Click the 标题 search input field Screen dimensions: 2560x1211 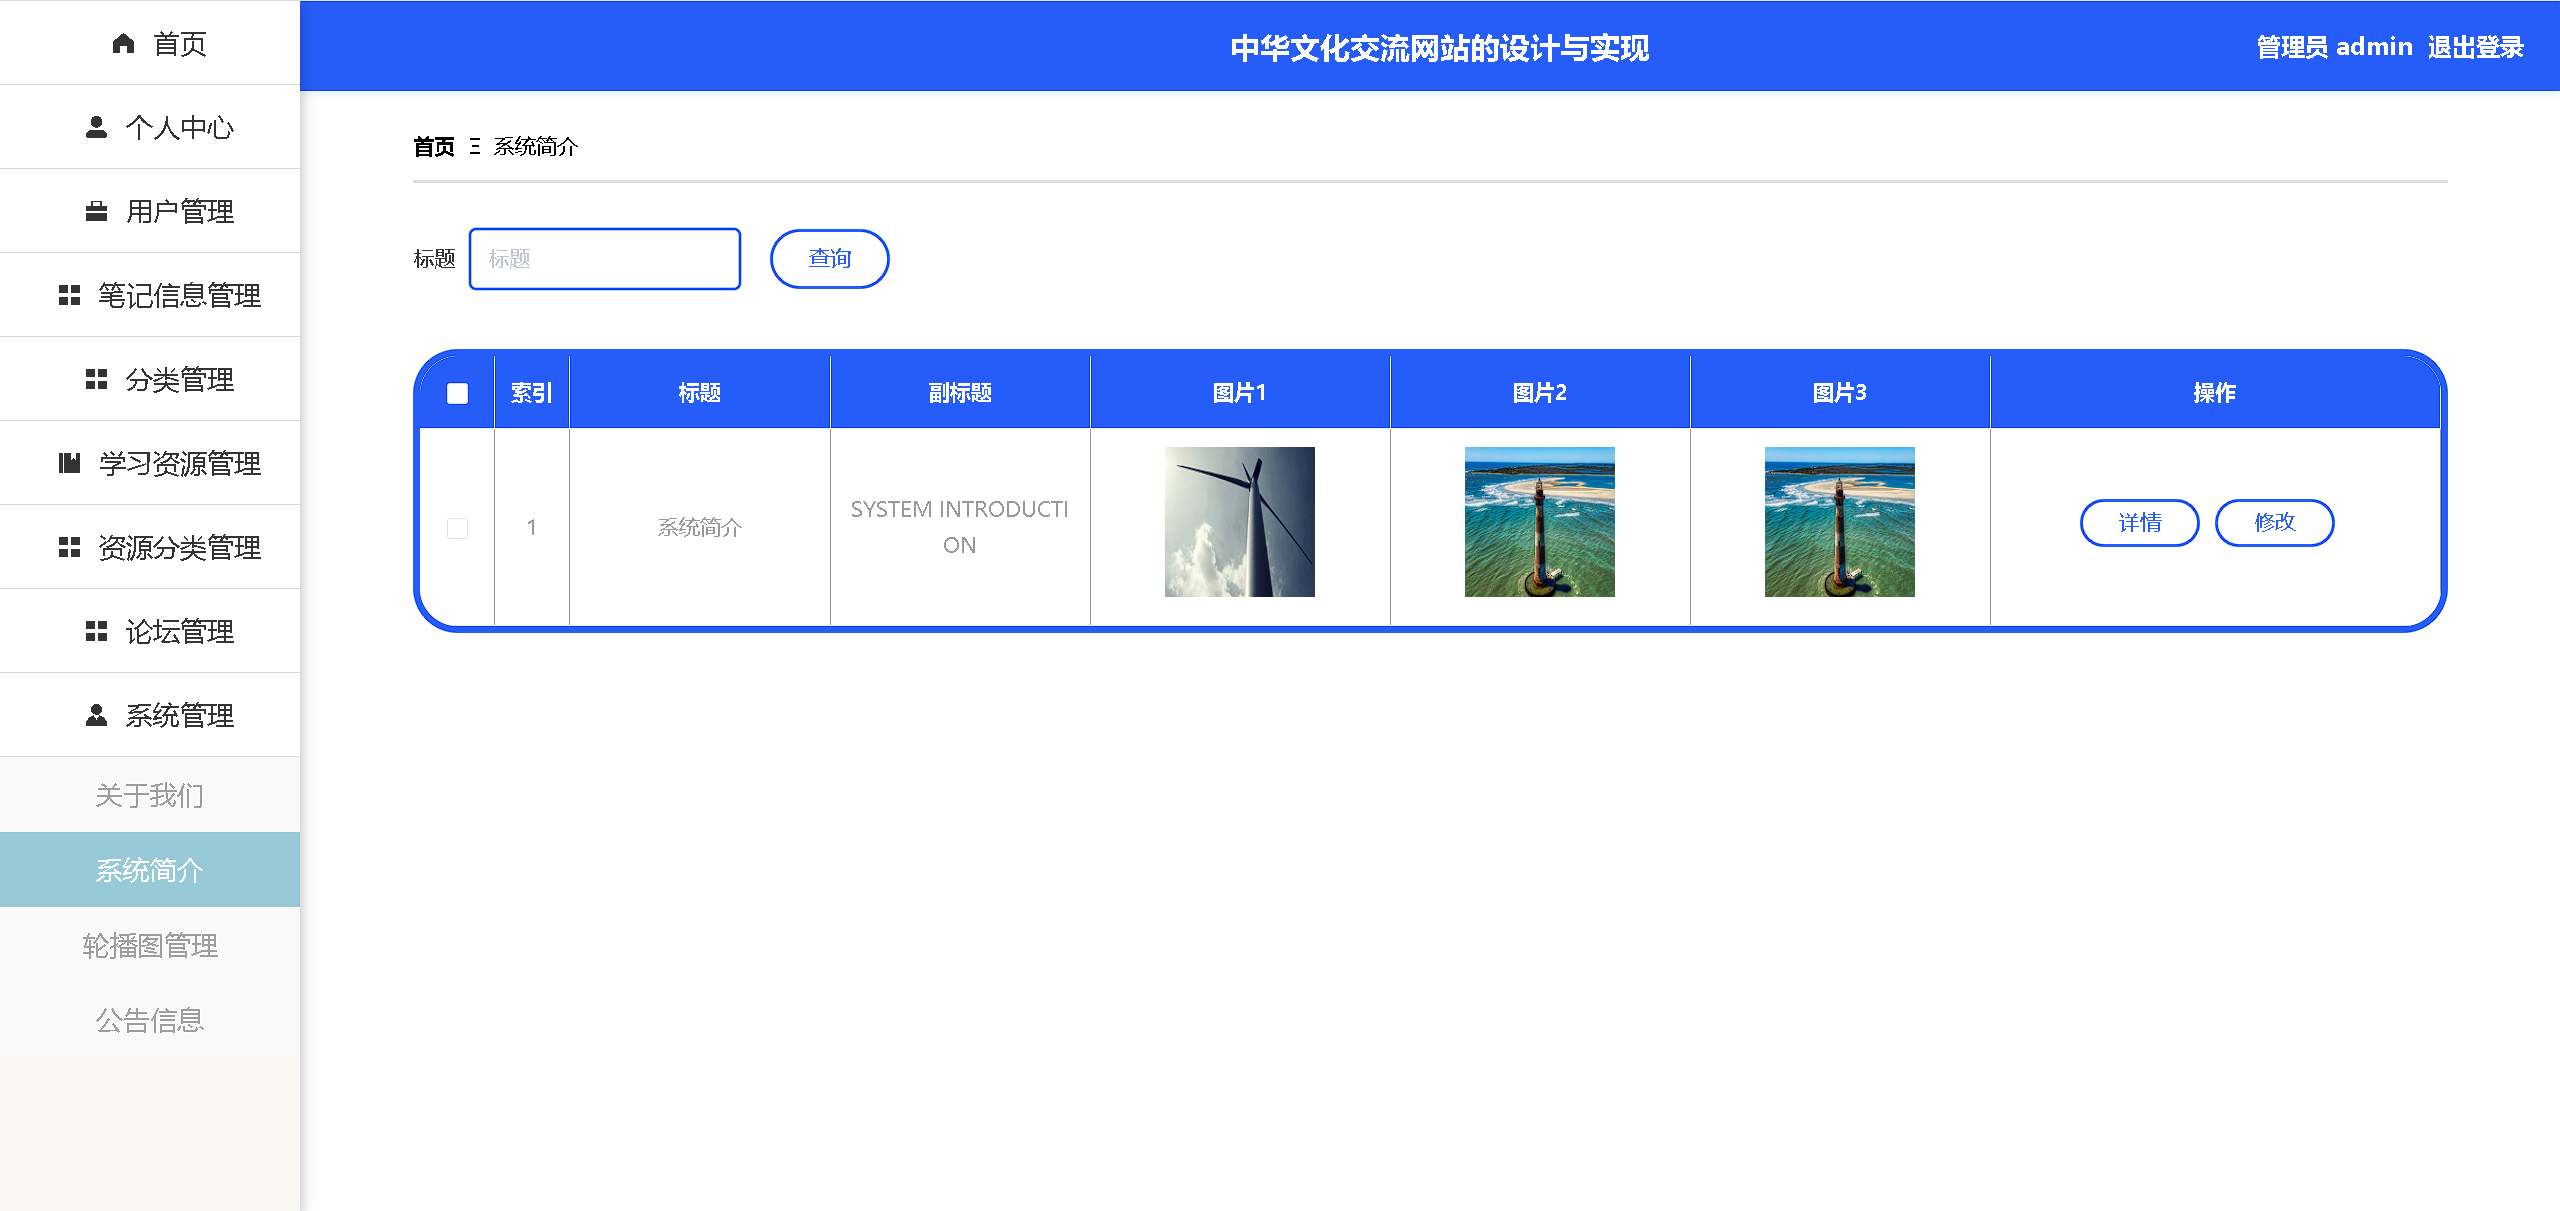point(604,259)
